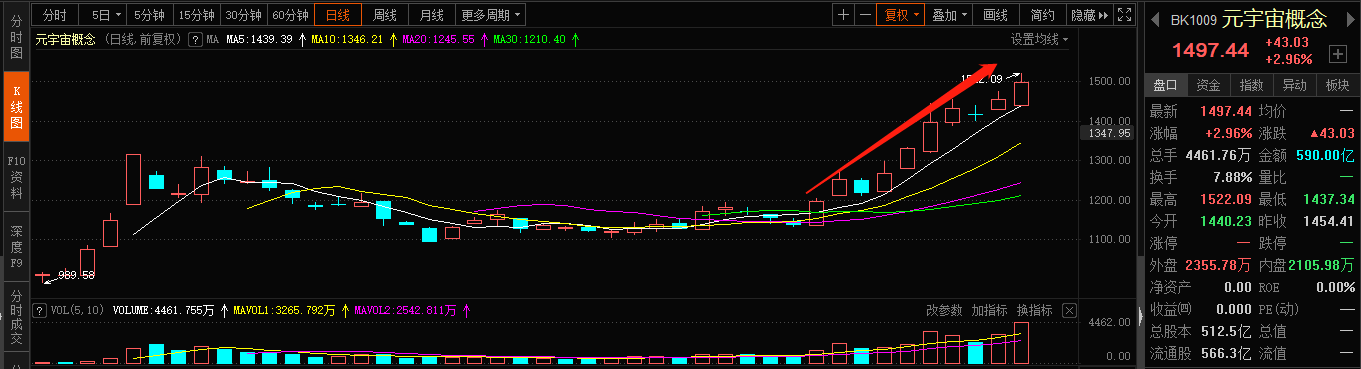Switch to 资金 tab
This screenshot has height=369, width=1361.
point(1208,85)
